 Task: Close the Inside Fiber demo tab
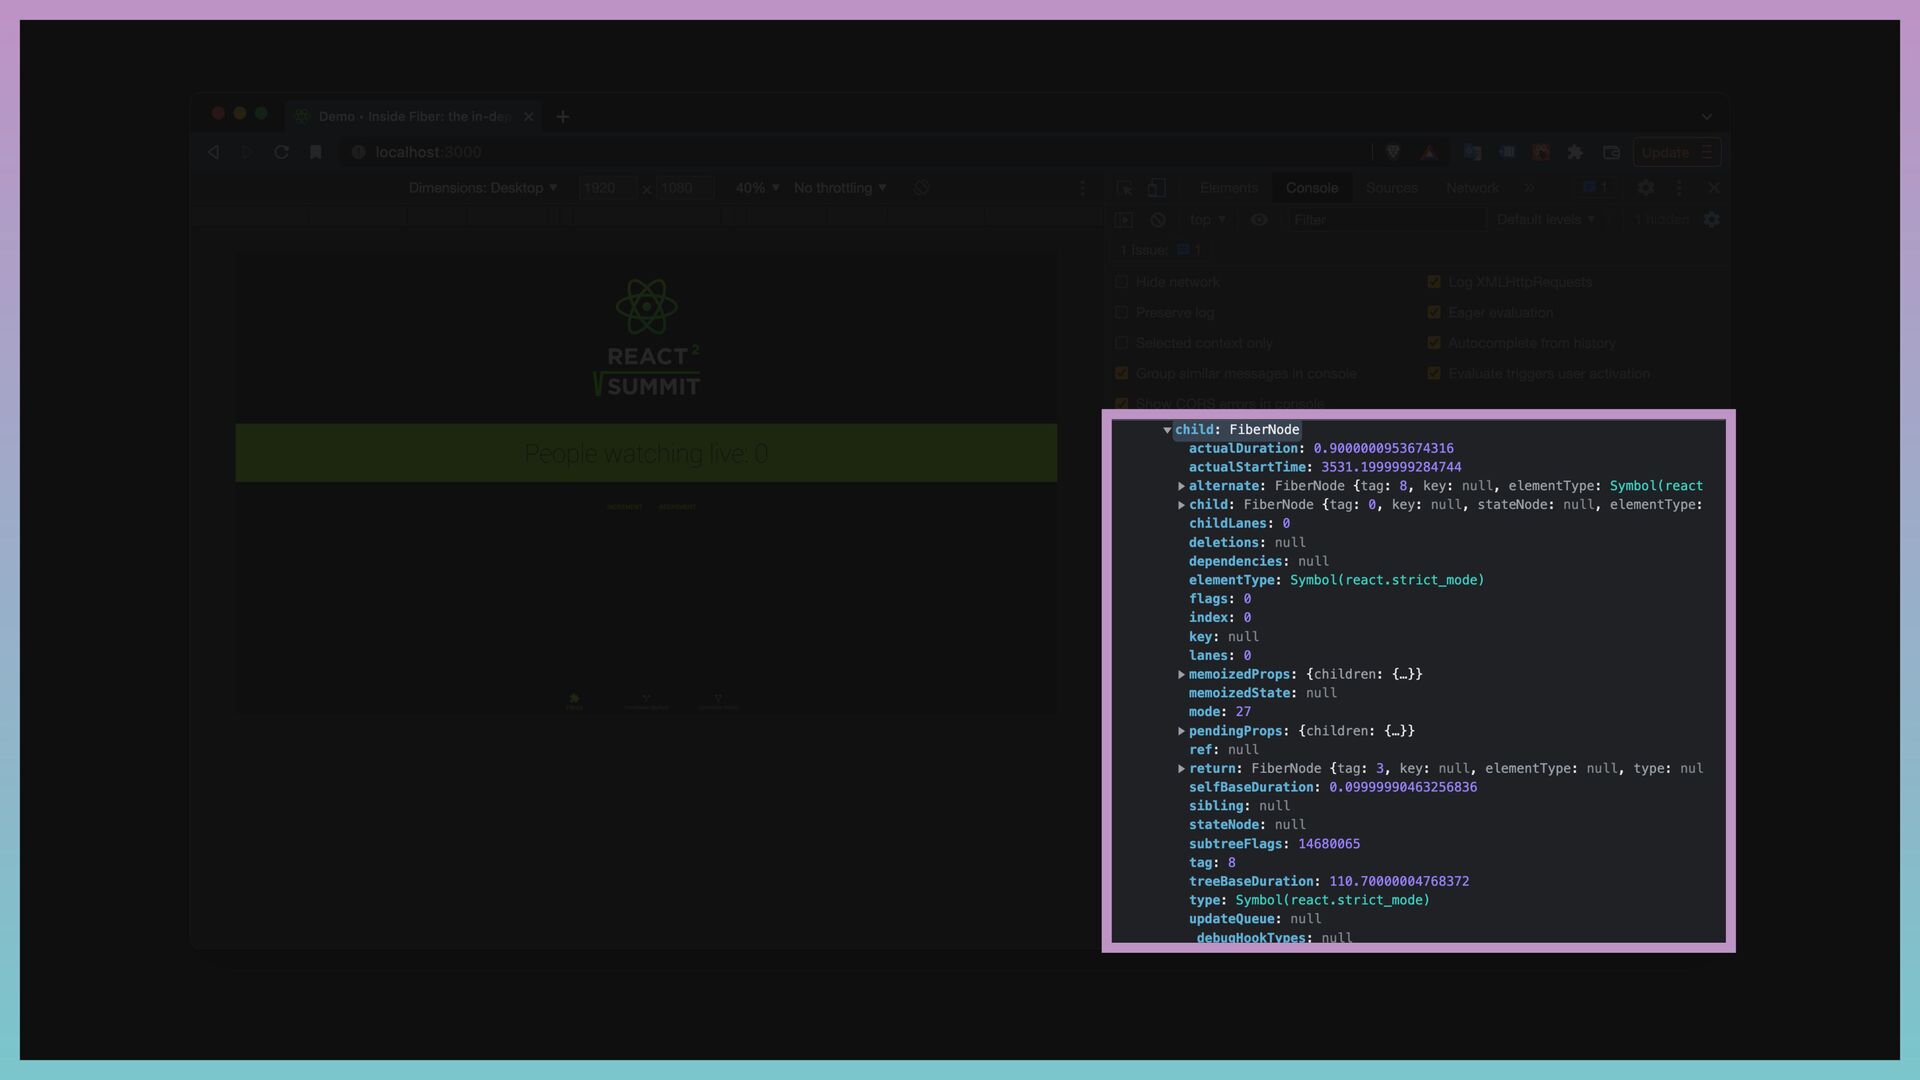pyautogui.click(x=529, y=117)
